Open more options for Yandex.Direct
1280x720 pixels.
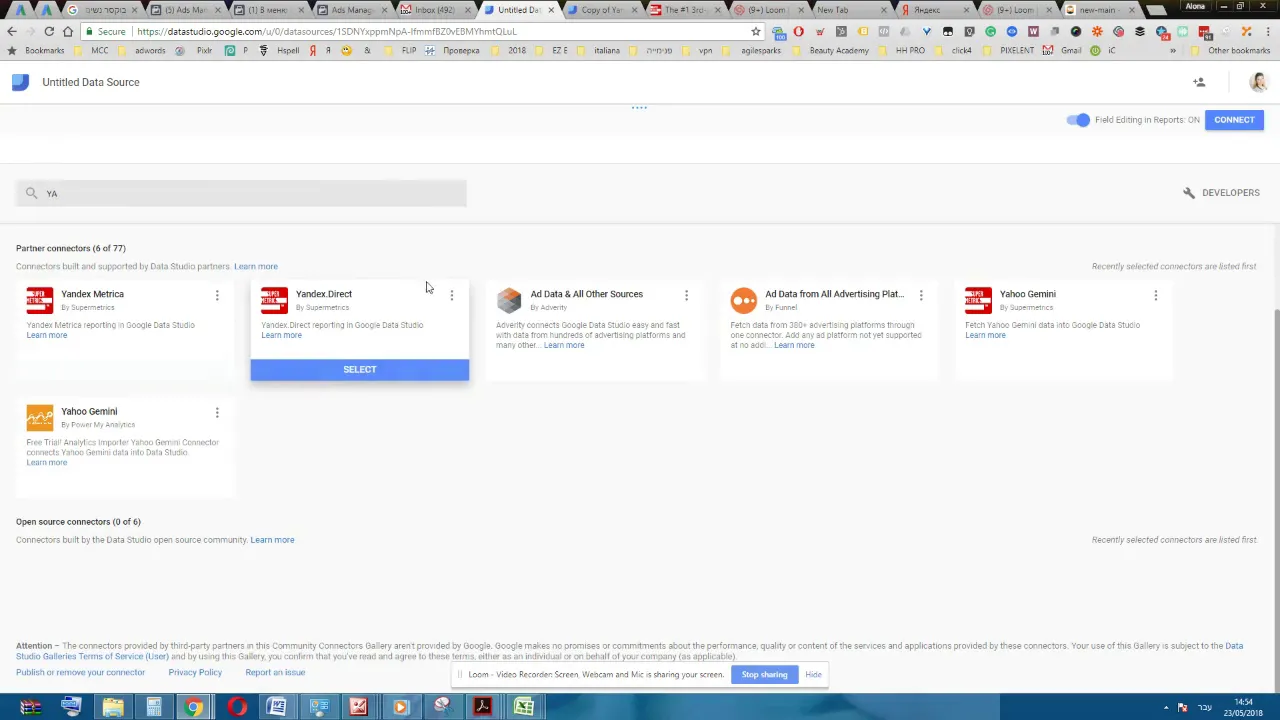[x=452, y=295]
